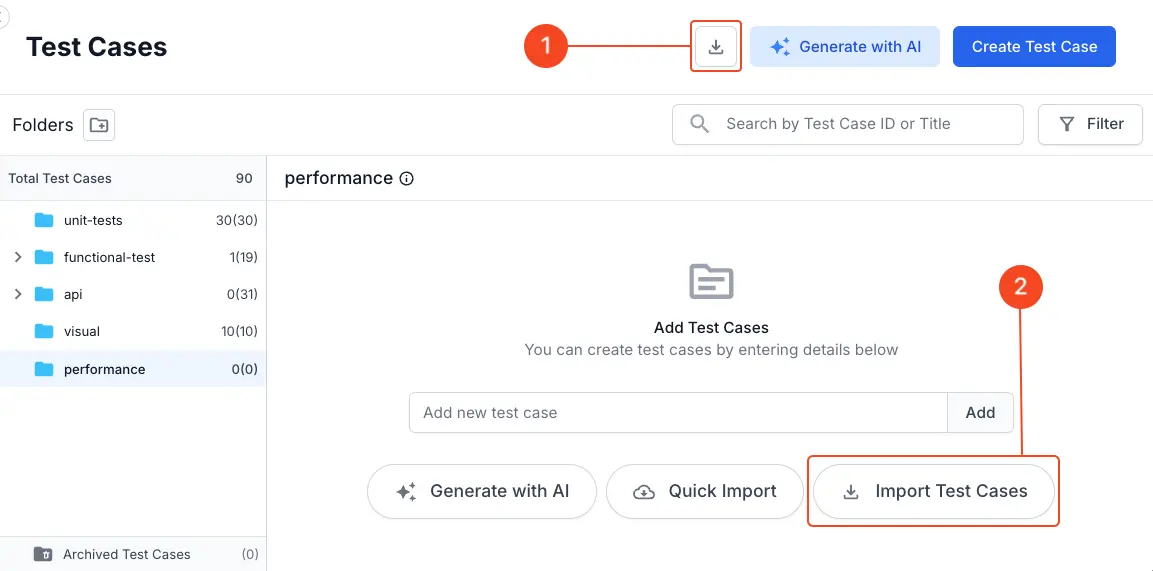The height and width of the screenshot is (571, 1153).
Task: Expand the functional-test folder
Action: coord(18,257)
